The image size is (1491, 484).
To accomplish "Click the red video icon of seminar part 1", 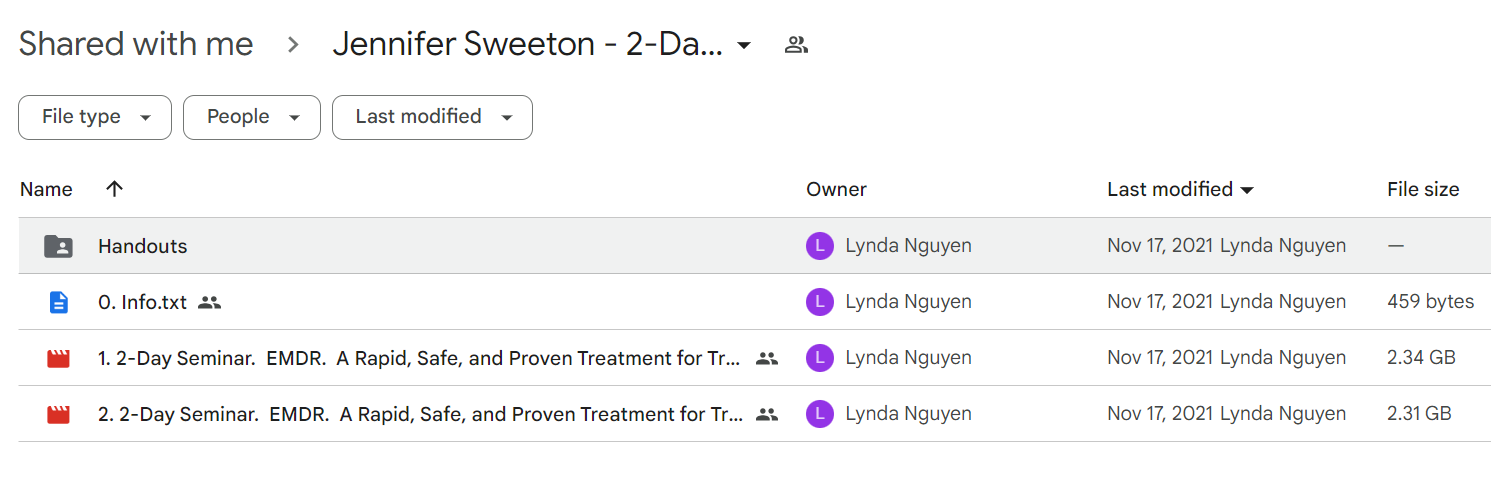I will tap(59, 358).
